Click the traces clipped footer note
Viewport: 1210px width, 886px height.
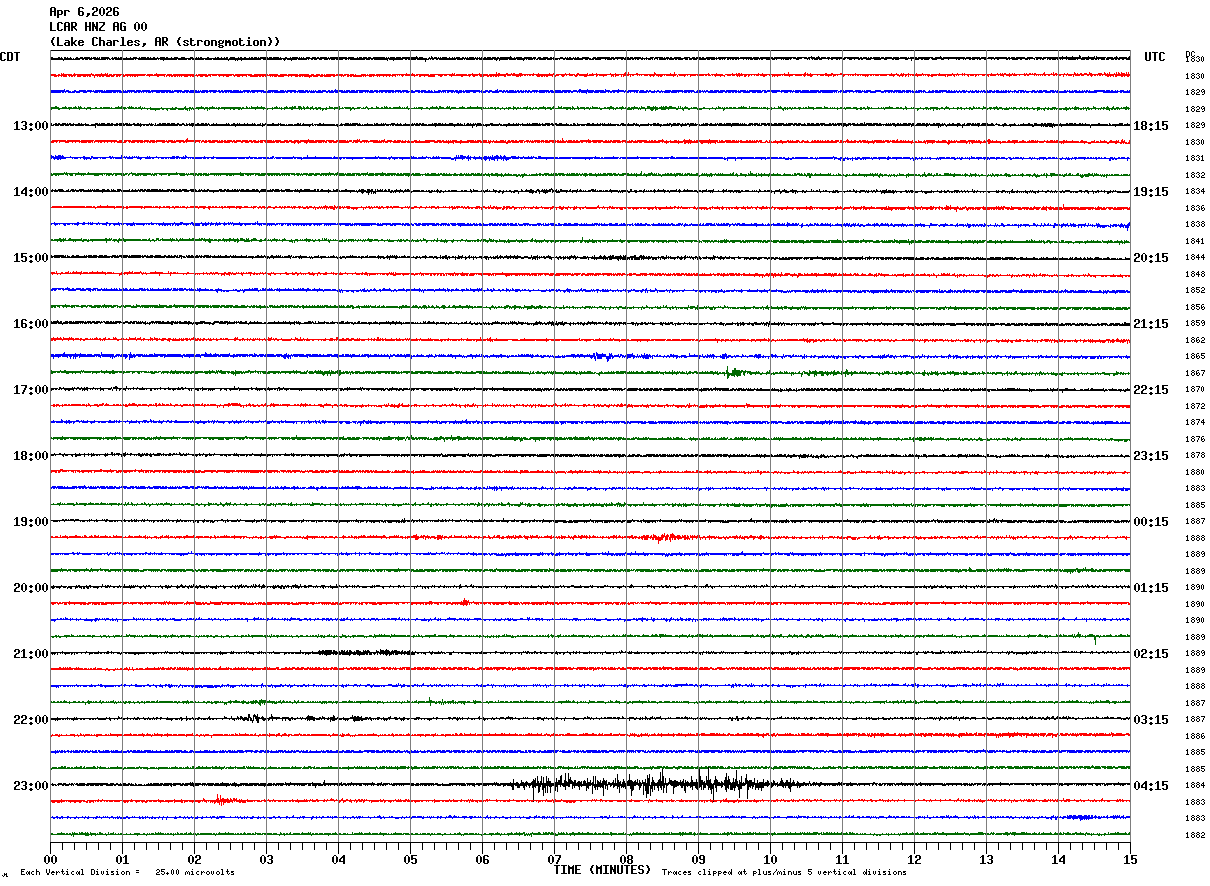[x=784, y=872]
